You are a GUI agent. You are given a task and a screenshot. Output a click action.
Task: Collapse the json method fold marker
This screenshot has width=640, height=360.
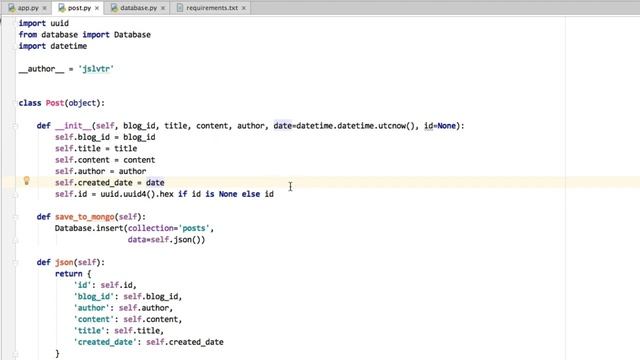click(x=15, y=262)
